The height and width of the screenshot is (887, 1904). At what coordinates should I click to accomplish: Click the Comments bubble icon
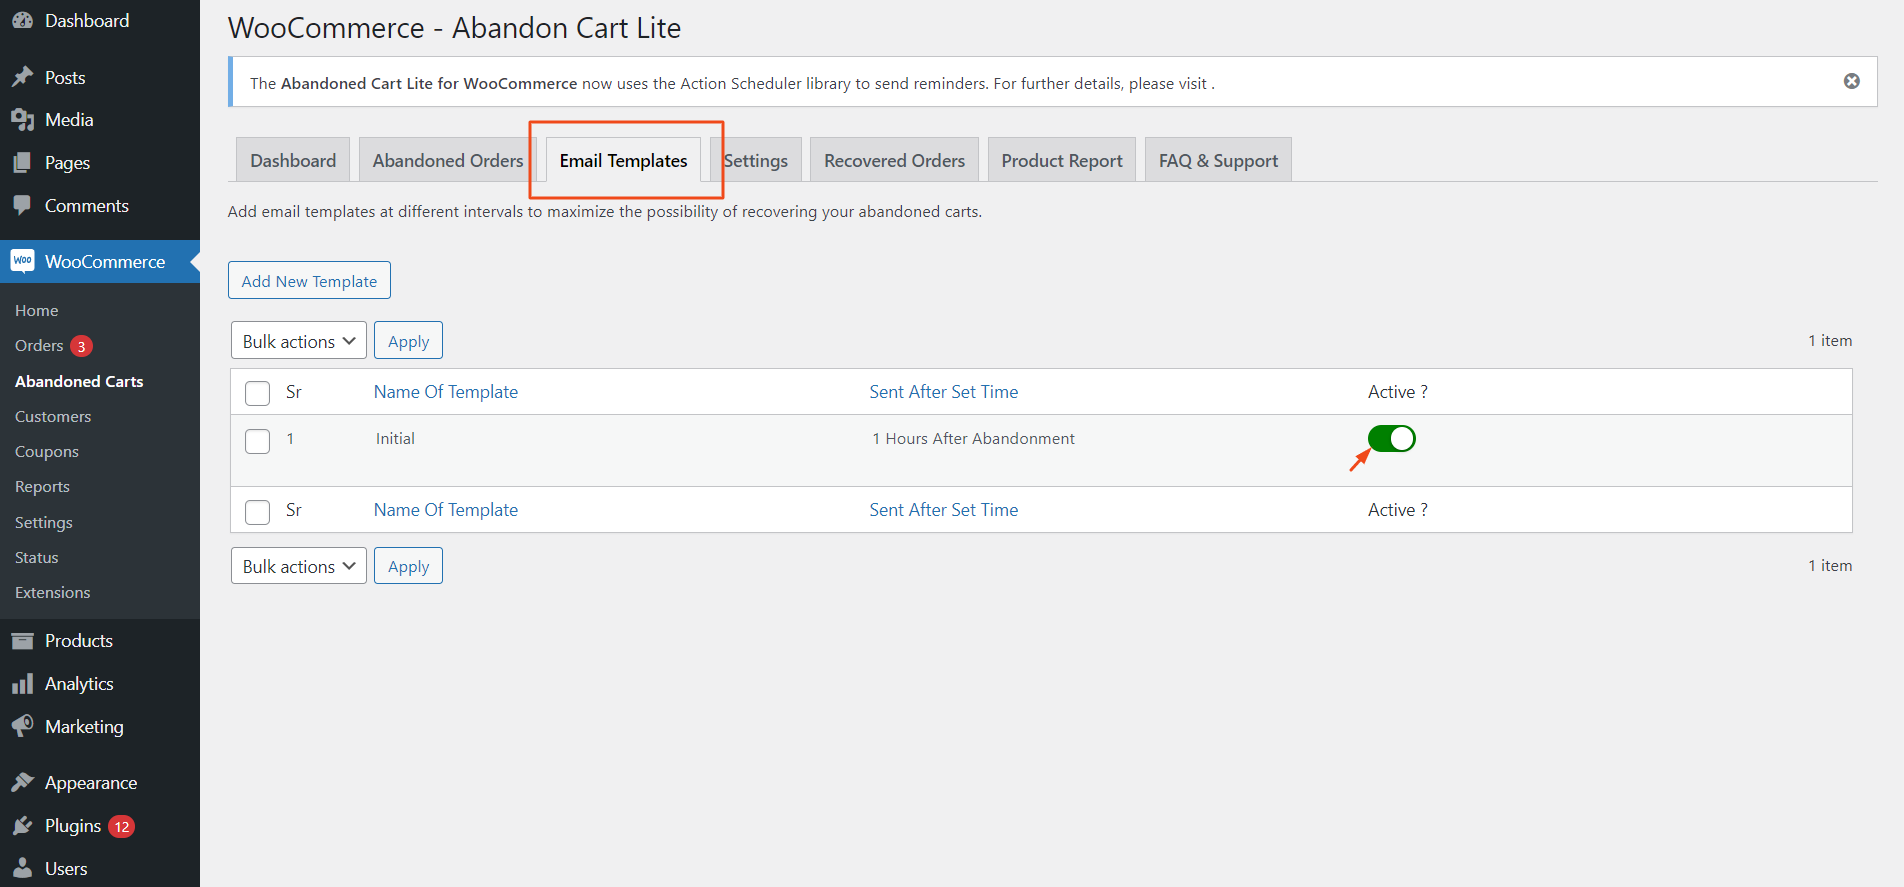pos(22,205)
